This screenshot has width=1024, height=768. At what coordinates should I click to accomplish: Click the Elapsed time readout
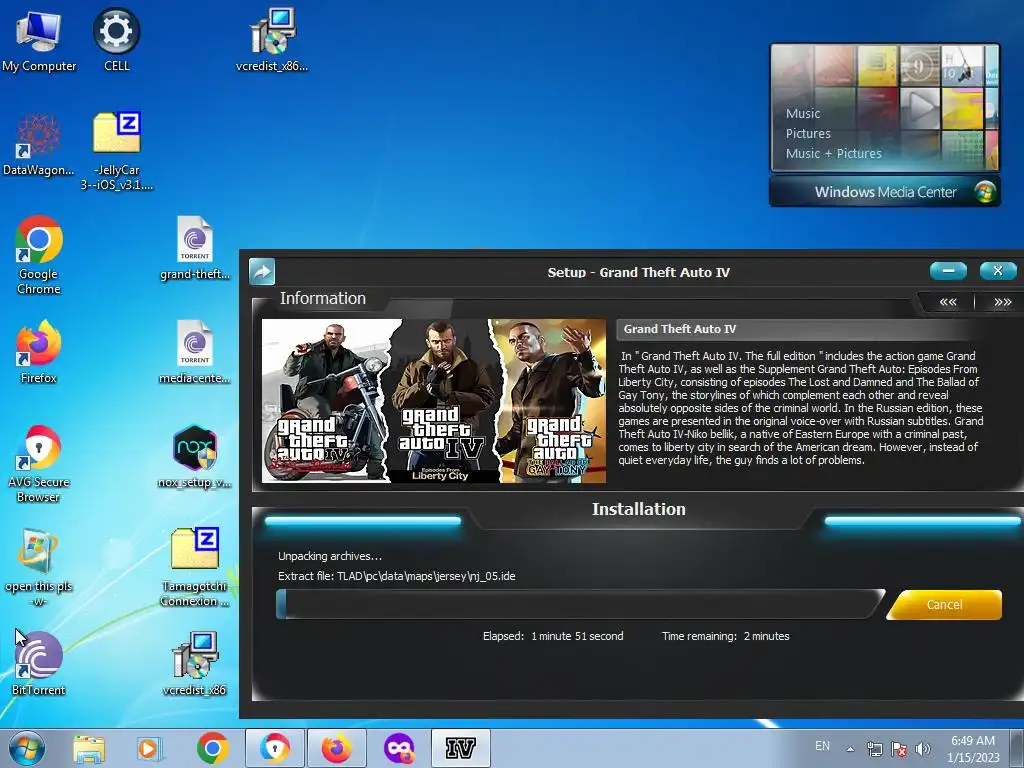[x=552, y=636]
